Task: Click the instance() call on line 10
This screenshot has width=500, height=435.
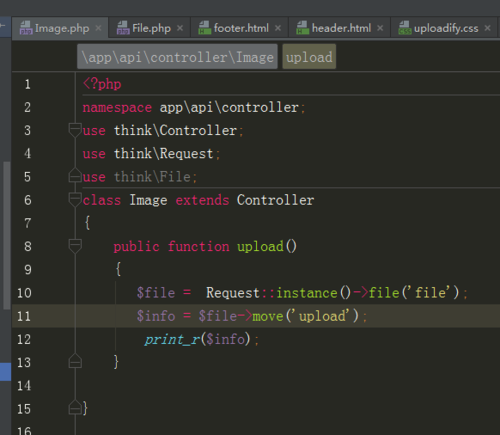Action: 313,293
